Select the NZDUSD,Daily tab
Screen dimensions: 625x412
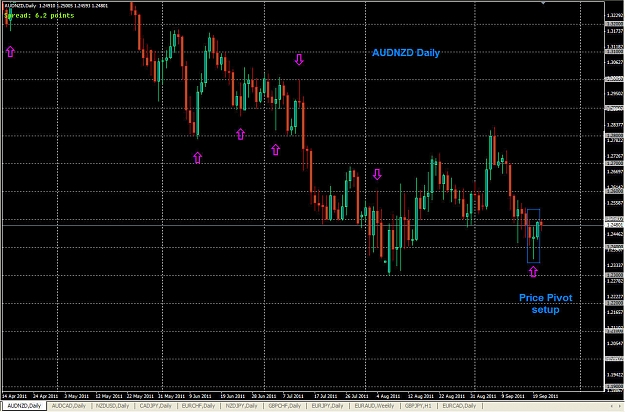(112, 406)
